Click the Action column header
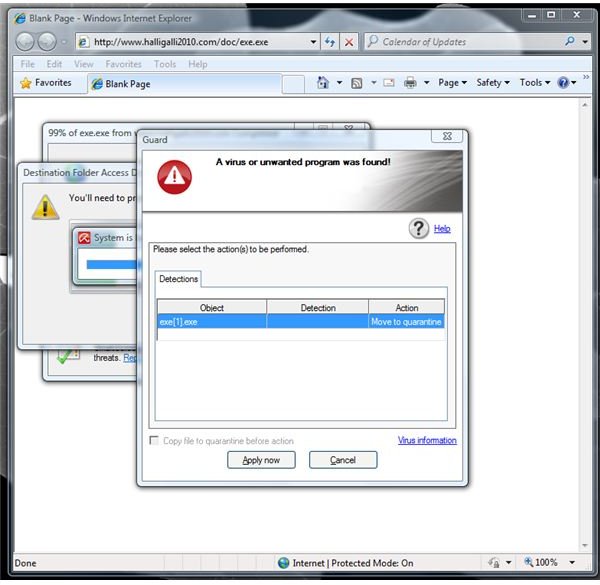Image resolution: width=600 pixels, height=585 pixels. (406, 308)
